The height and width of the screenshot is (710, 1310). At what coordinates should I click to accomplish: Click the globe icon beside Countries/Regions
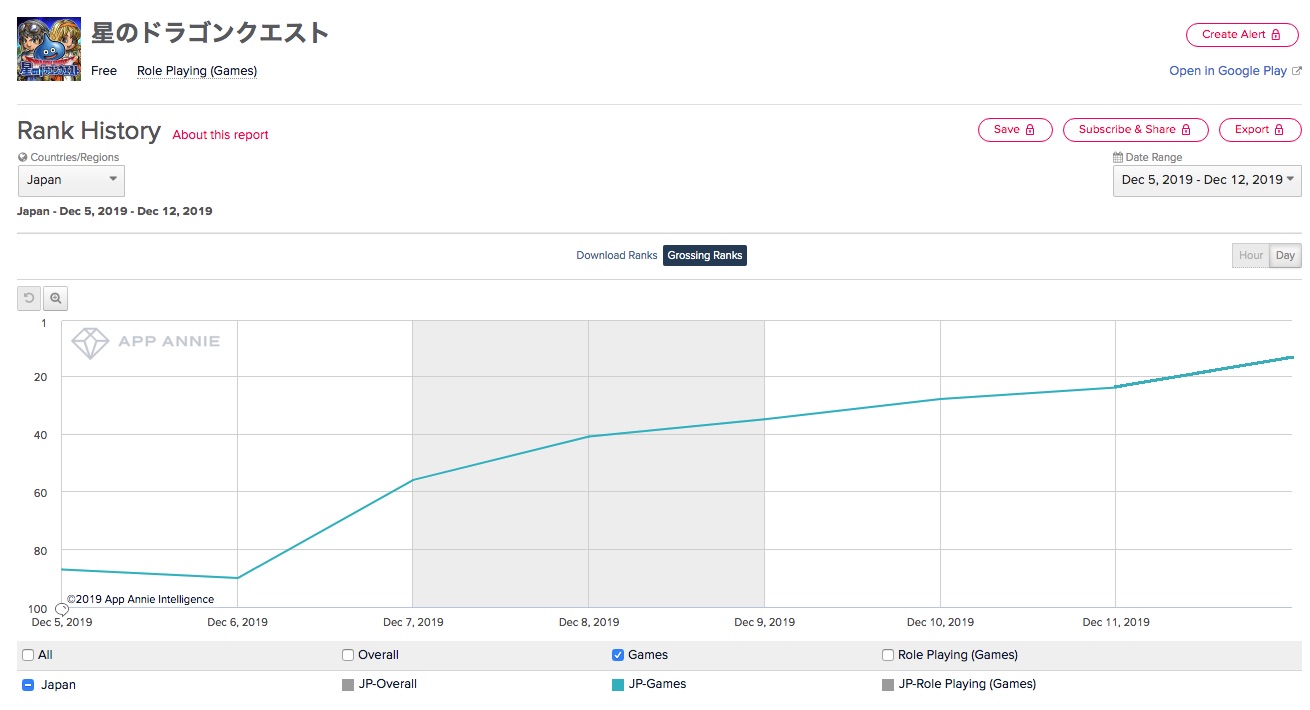23,157
